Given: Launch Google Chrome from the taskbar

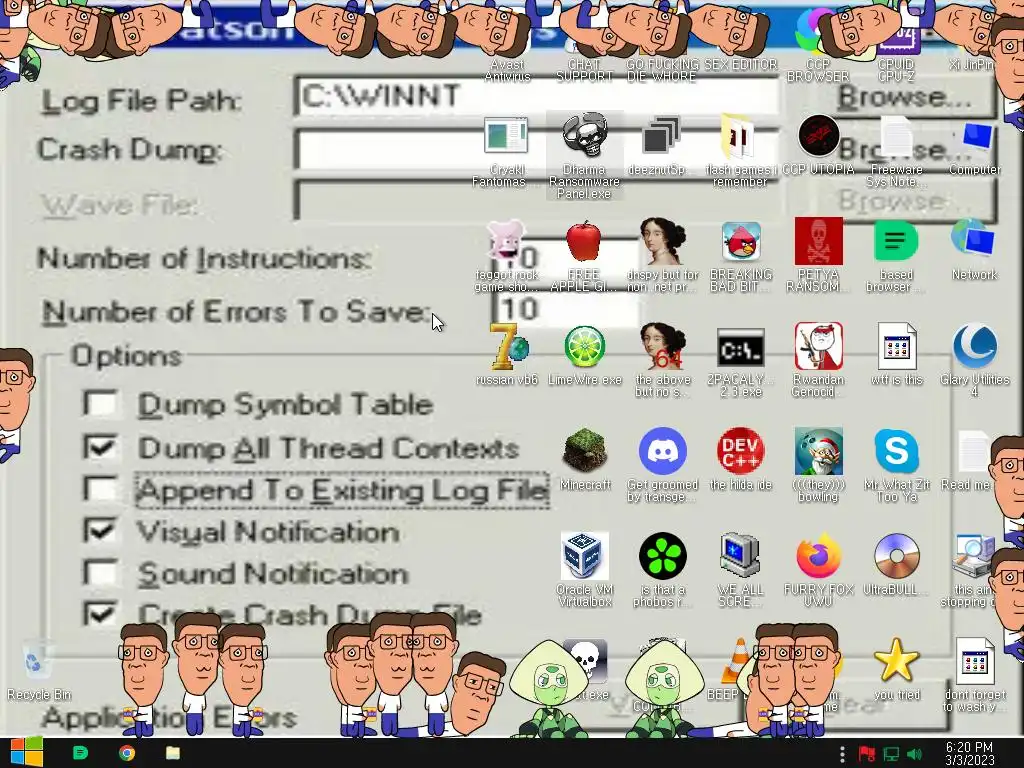Looking at the screenshot, I should click(x=127, y=753).
